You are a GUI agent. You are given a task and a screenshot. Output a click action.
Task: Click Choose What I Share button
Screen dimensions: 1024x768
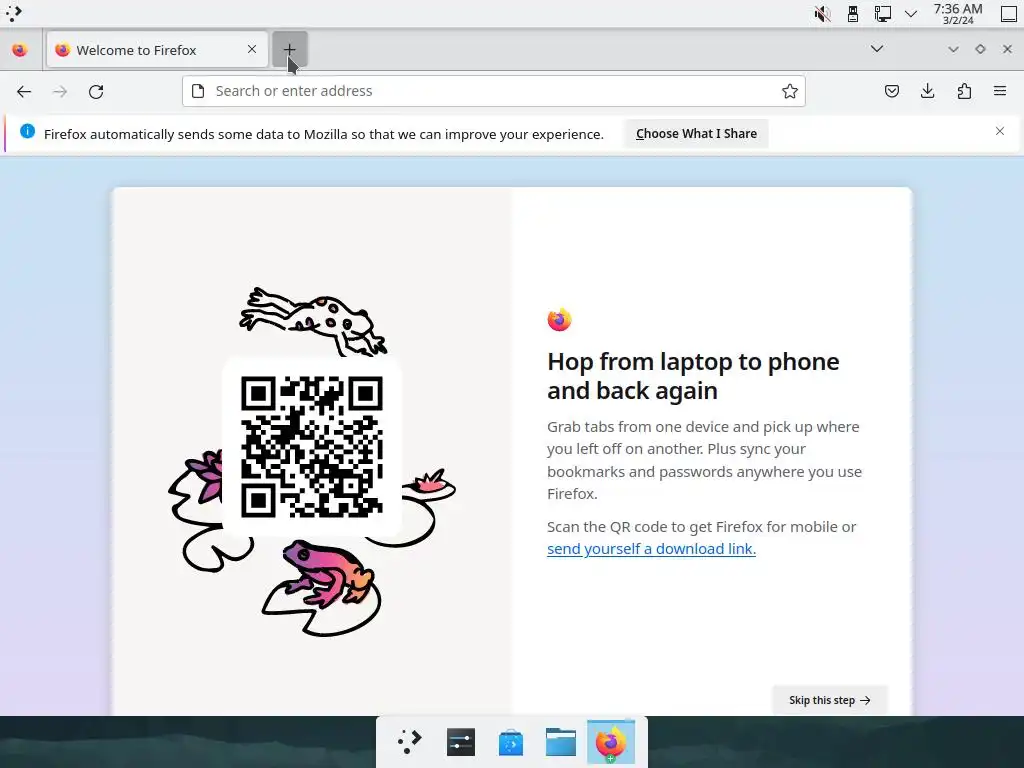(x=696, y=133)
